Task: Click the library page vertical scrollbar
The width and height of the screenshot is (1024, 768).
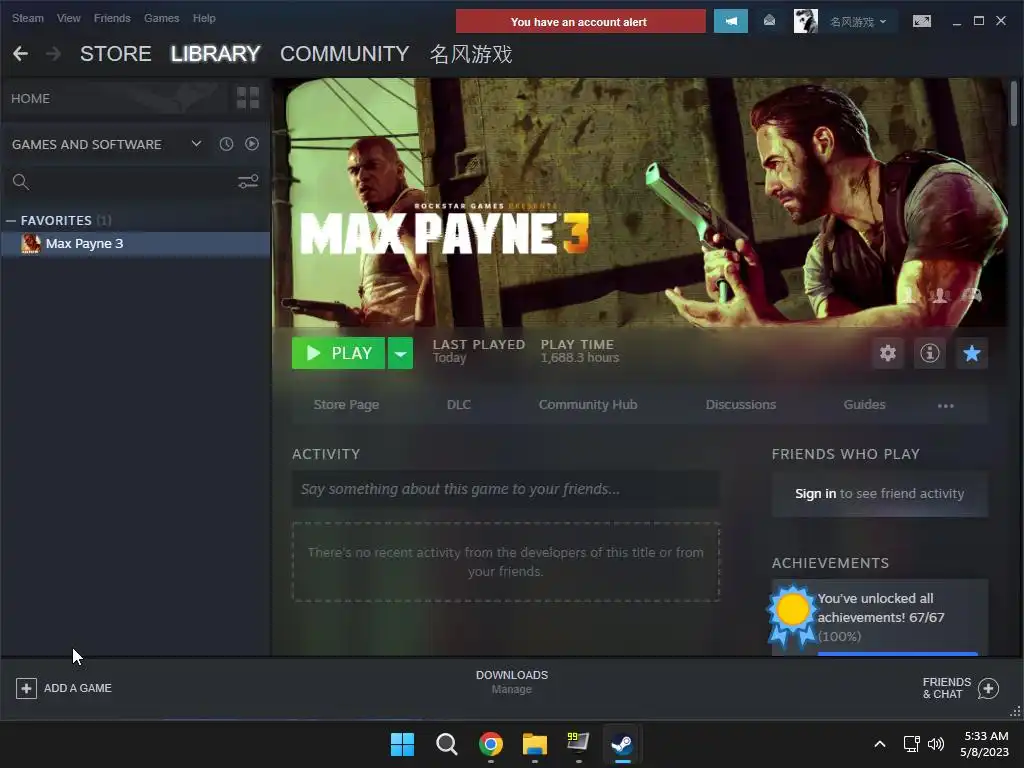Action: (1014, 103)
